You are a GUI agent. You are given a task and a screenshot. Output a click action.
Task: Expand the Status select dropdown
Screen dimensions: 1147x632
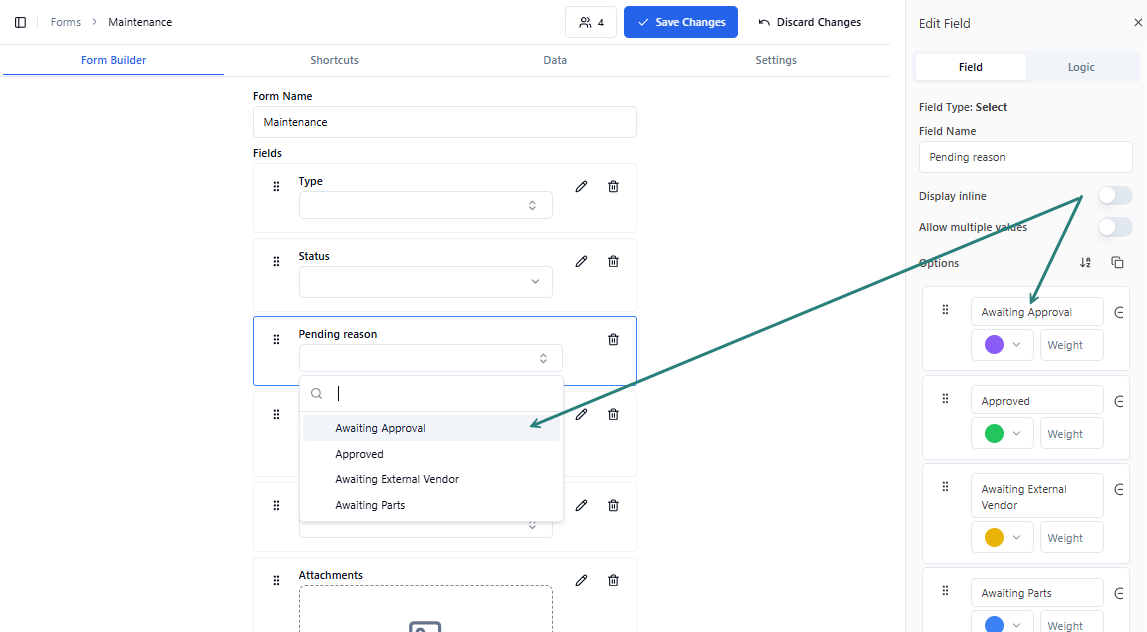click(x=425, y=282)
